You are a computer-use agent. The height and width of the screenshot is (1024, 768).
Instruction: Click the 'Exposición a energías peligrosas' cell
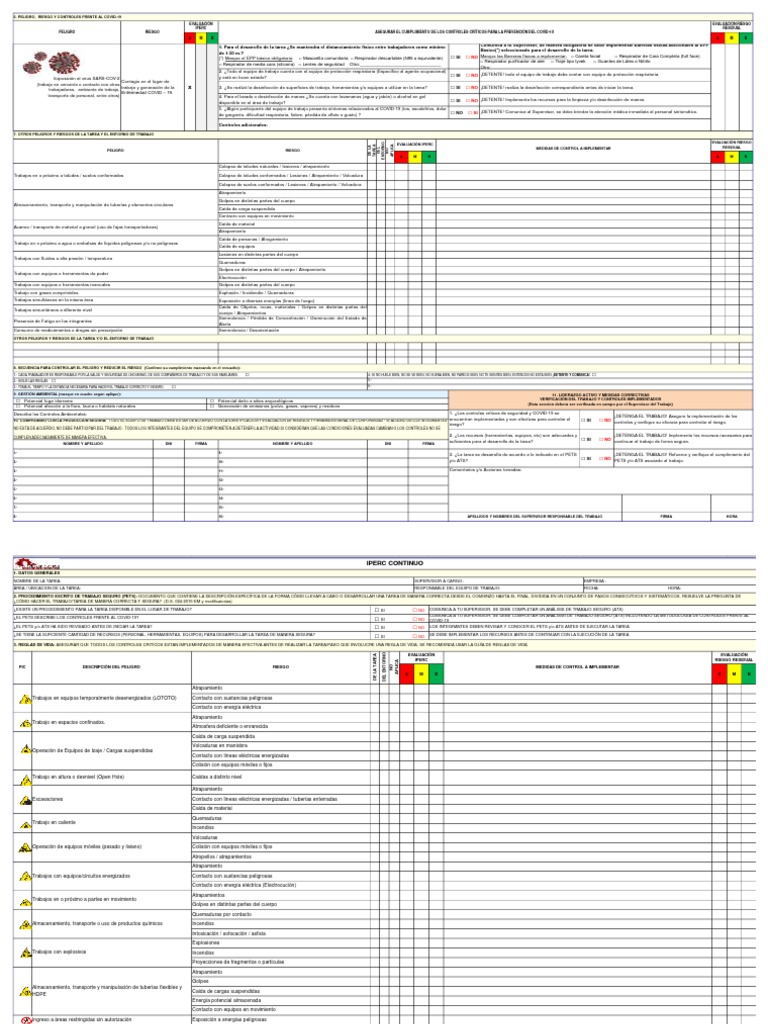click(x=281, y=1019)
